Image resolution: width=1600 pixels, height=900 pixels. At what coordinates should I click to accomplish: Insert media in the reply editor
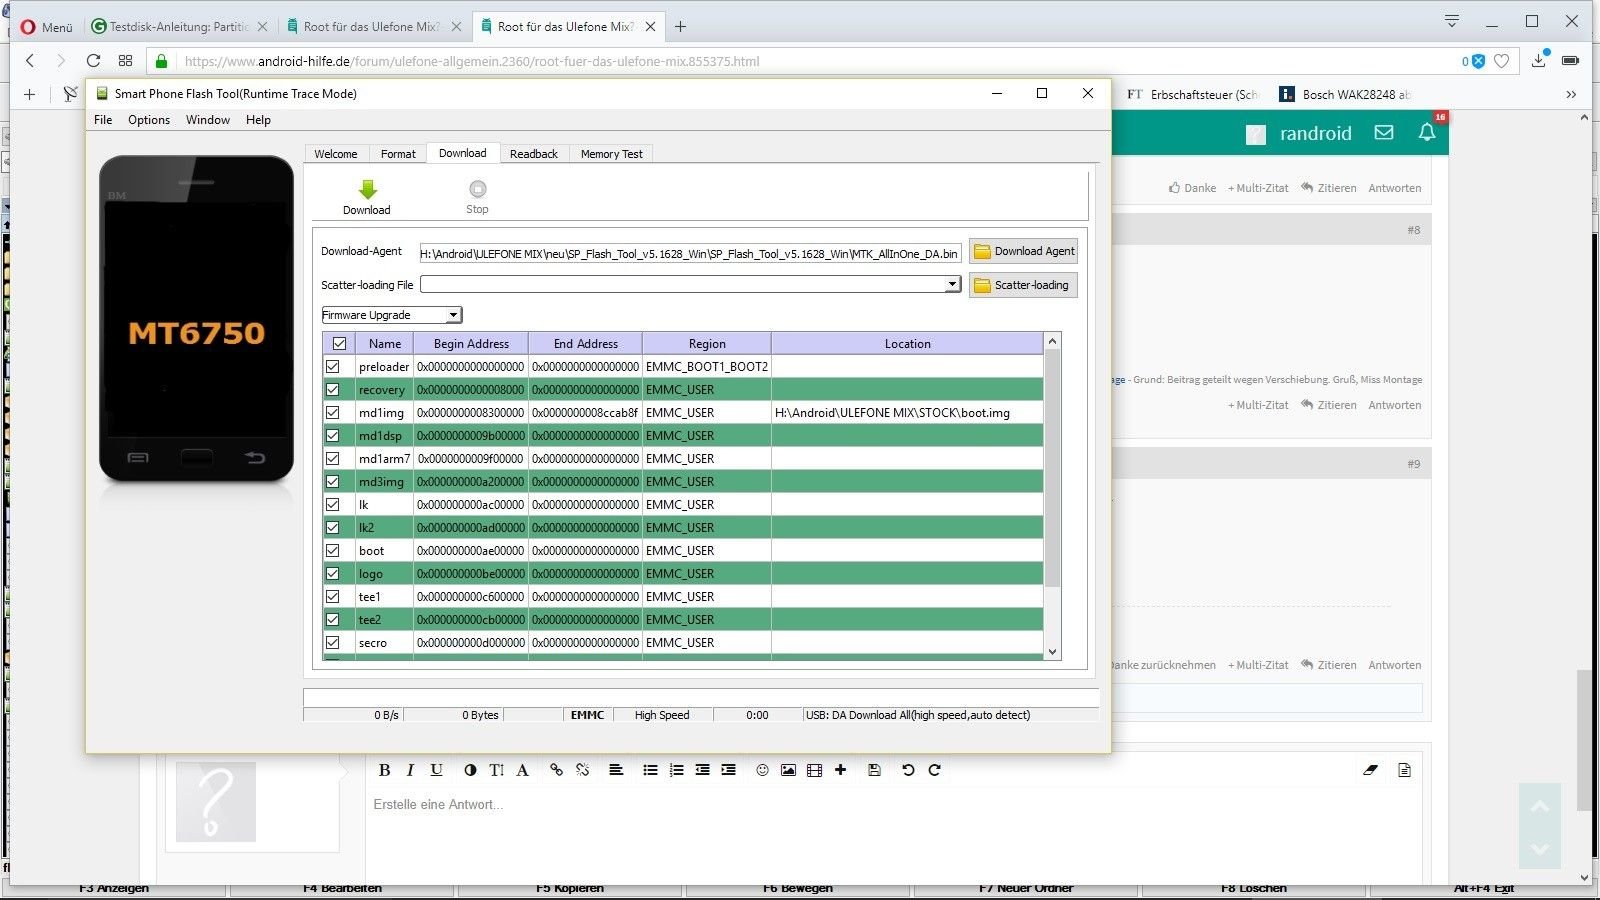tap(814, 770)
